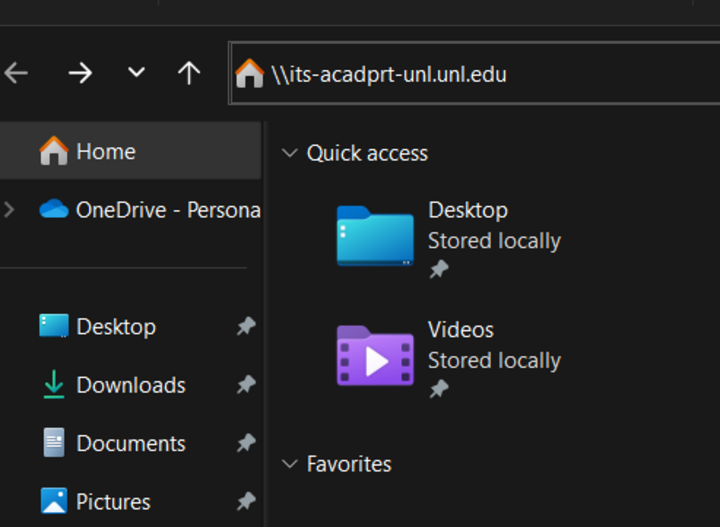Viewport: 720px width, 527px height.
Task: Open the Pictures sidebar shortcut
Action: 113,501
